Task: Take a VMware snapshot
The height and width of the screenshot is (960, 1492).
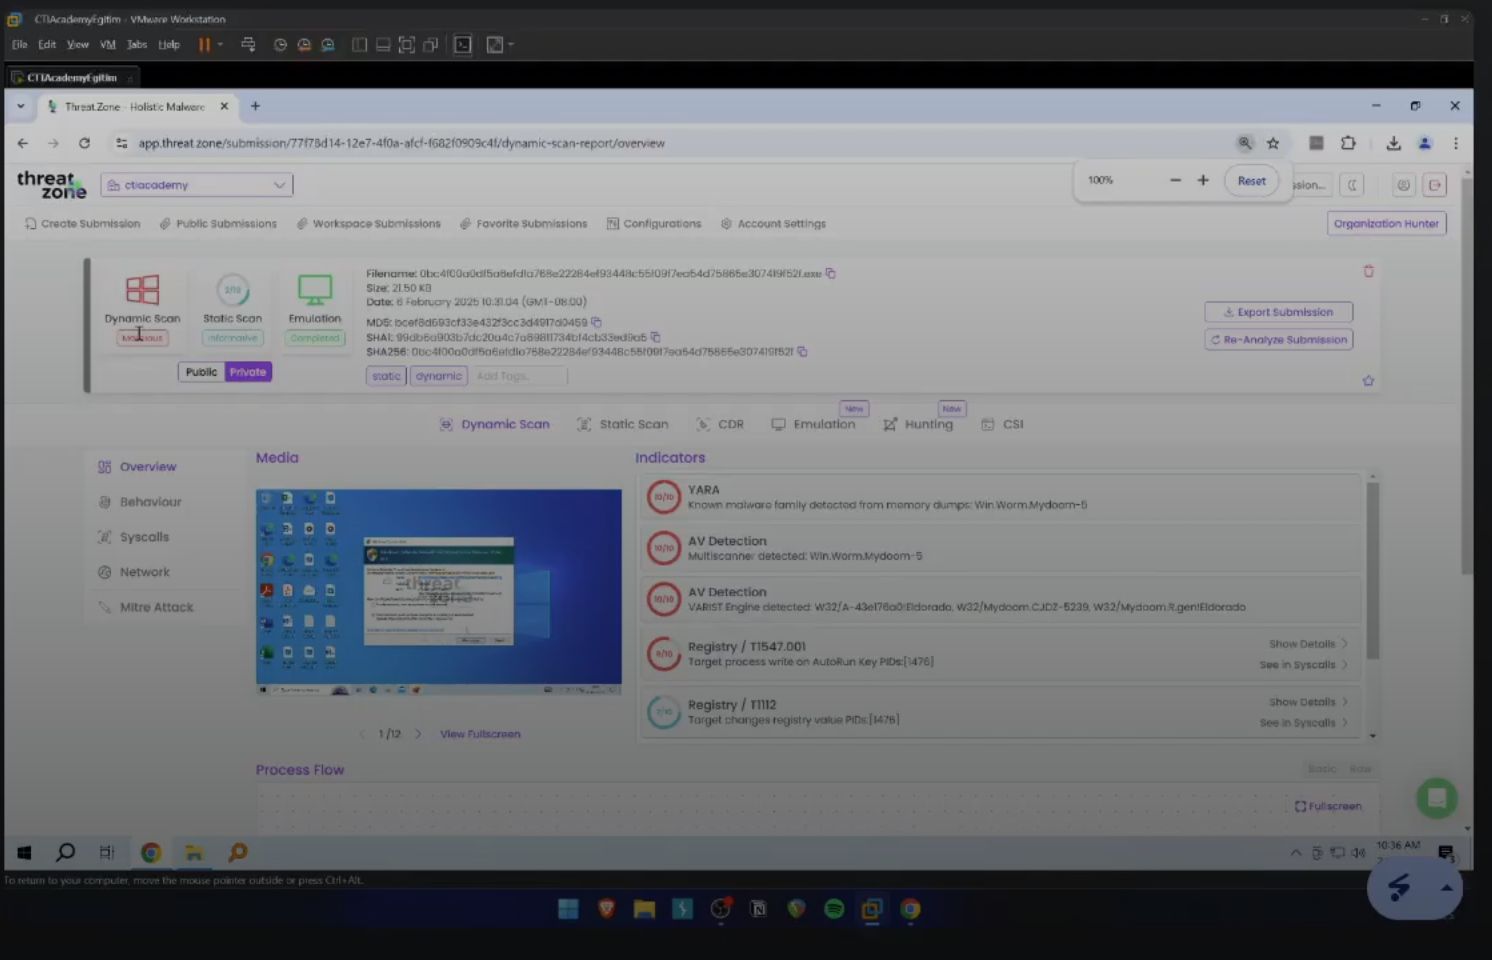Action: click(x=280, y=44)
